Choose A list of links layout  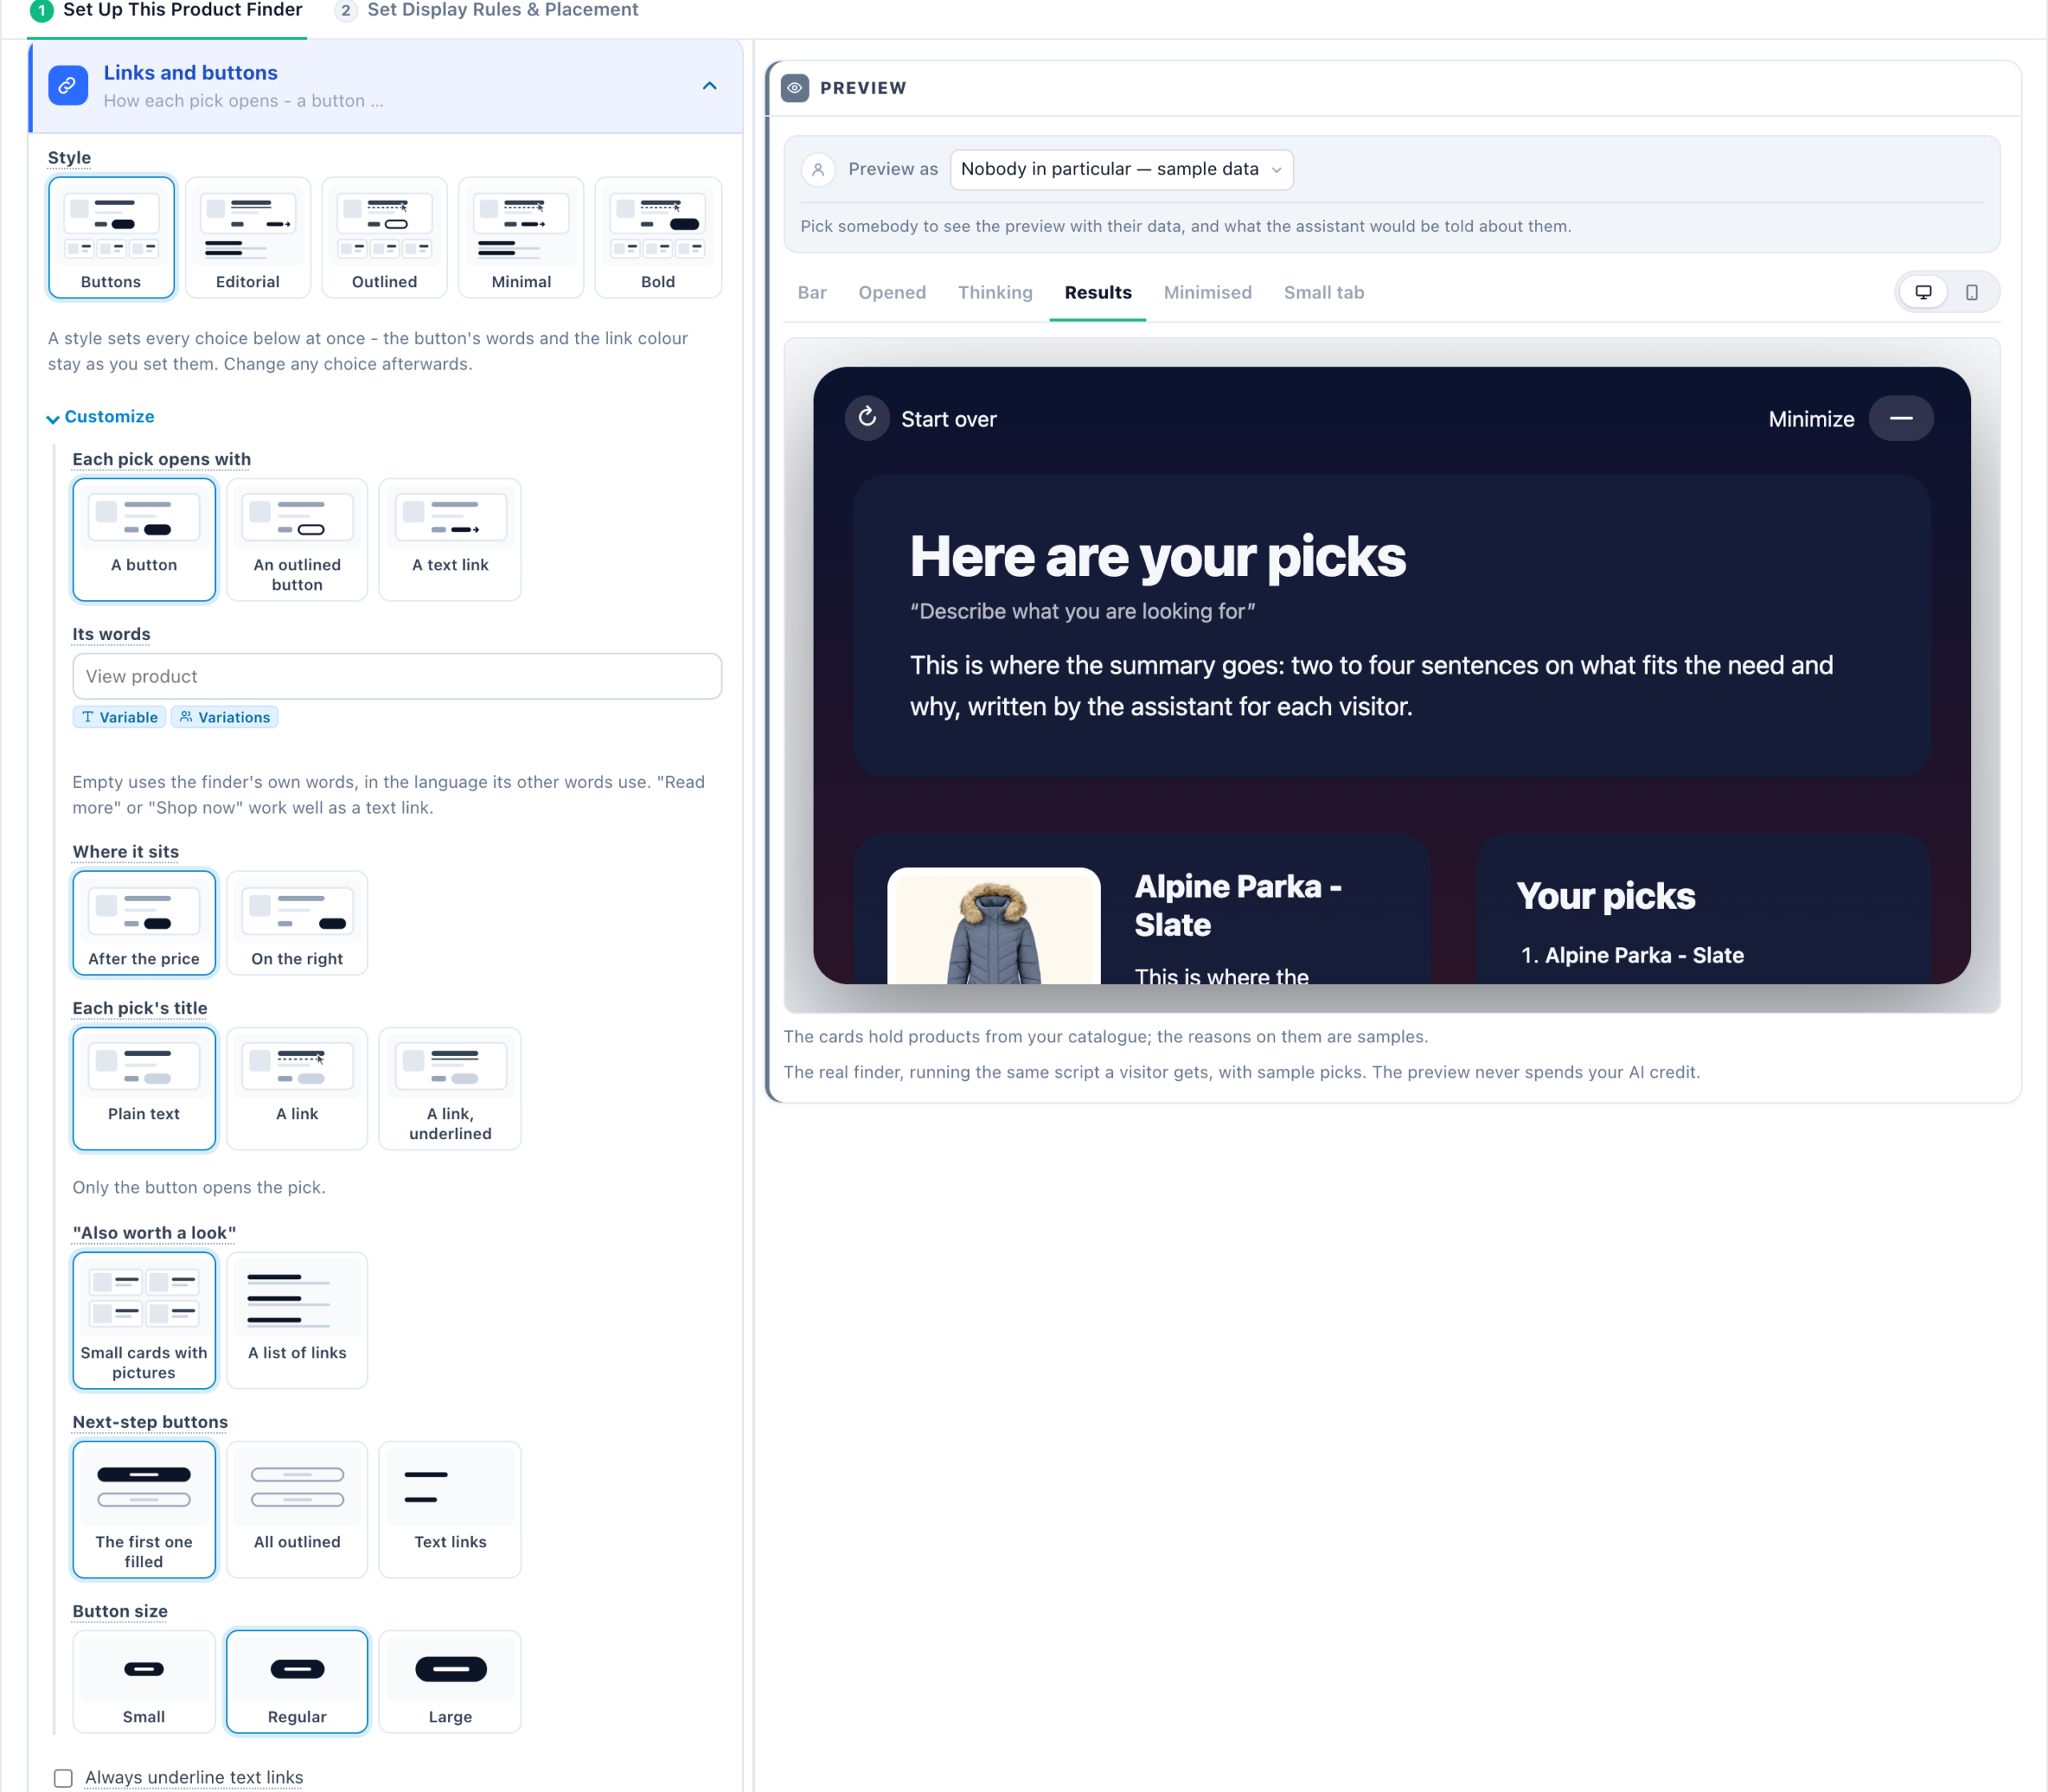point(297,1320)
